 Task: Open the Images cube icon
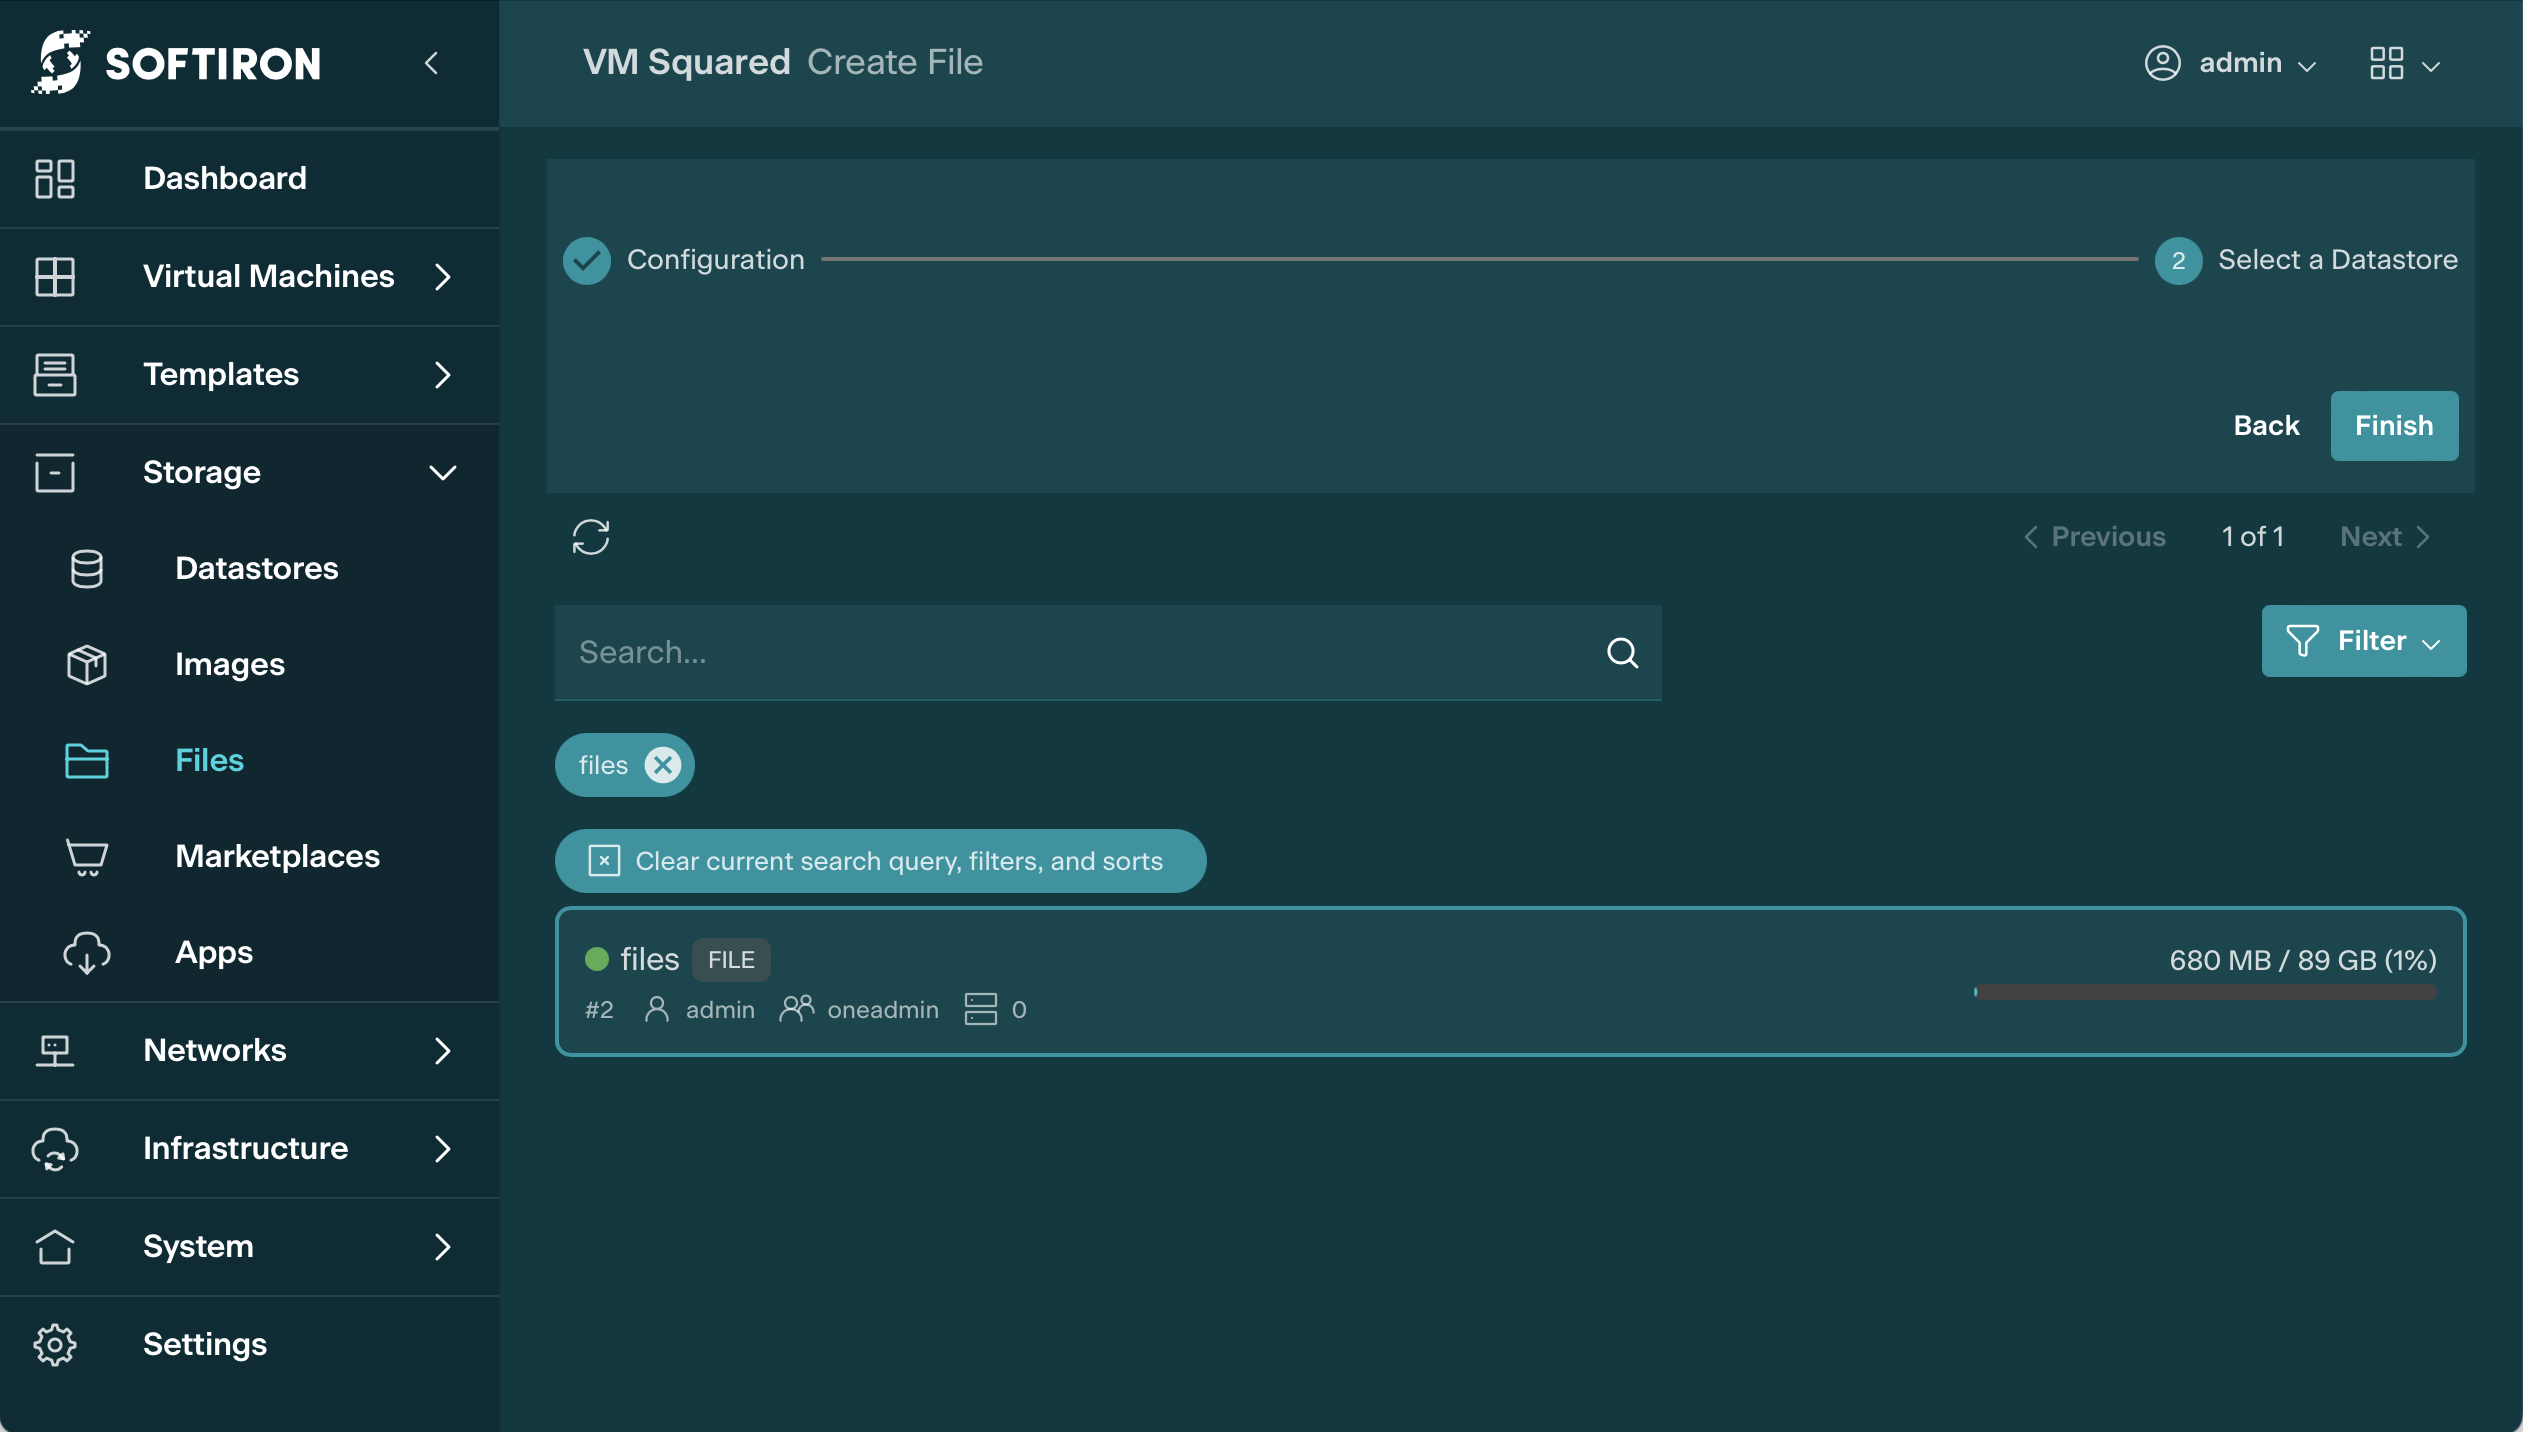point(87,664)
